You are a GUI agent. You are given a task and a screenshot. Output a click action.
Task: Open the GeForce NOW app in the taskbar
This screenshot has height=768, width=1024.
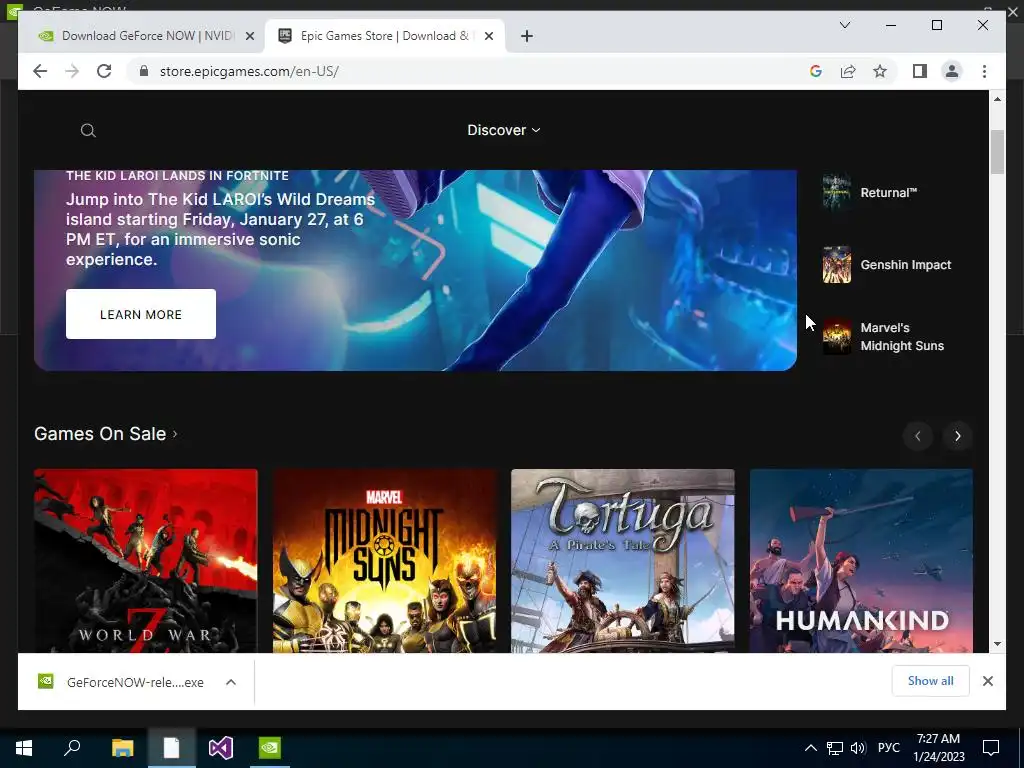(x=270, y=748)
